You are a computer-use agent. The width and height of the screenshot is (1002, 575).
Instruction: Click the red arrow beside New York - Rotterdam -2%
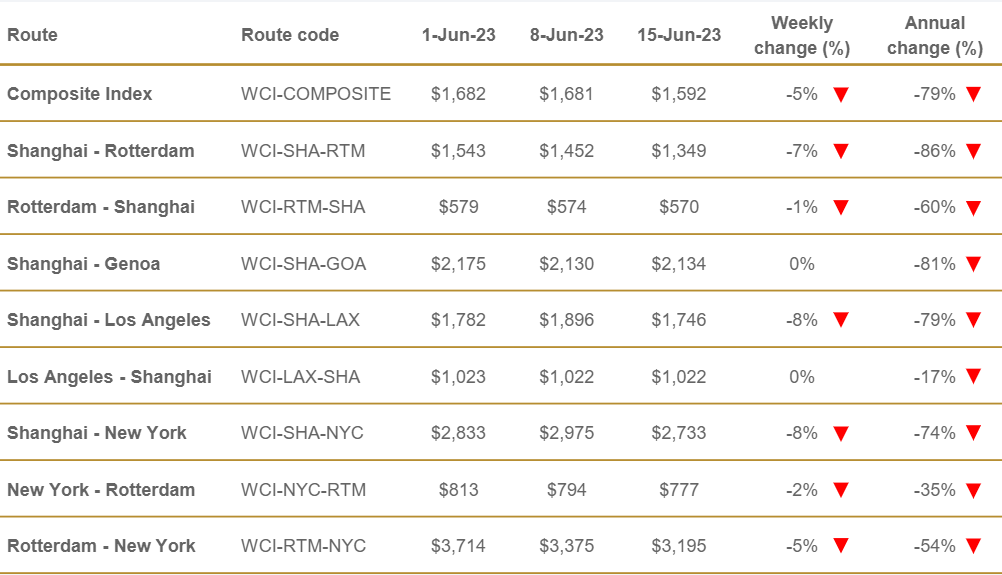[x=840, y=490]
